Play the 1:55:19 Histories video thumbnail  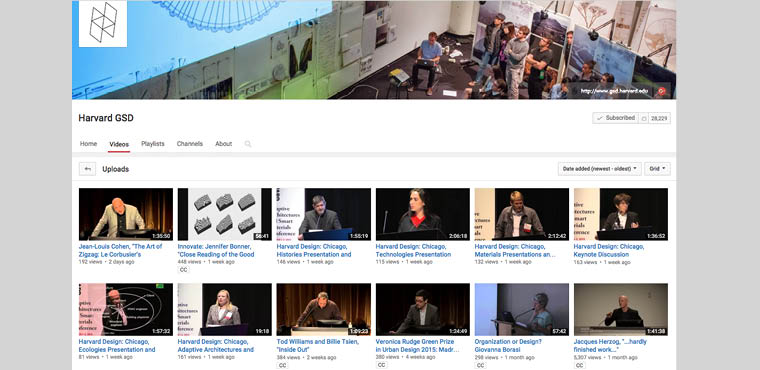tap(324, 214)
